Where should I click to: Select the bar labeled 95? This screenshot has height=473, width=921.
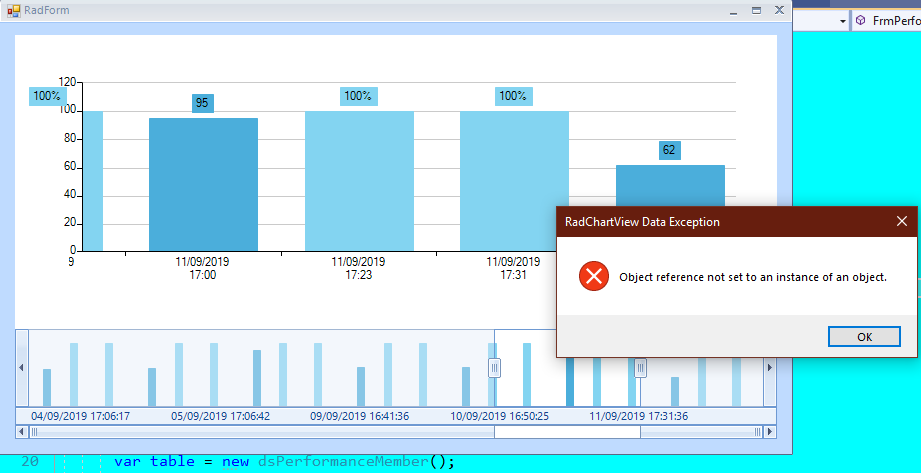pos(203,184)
